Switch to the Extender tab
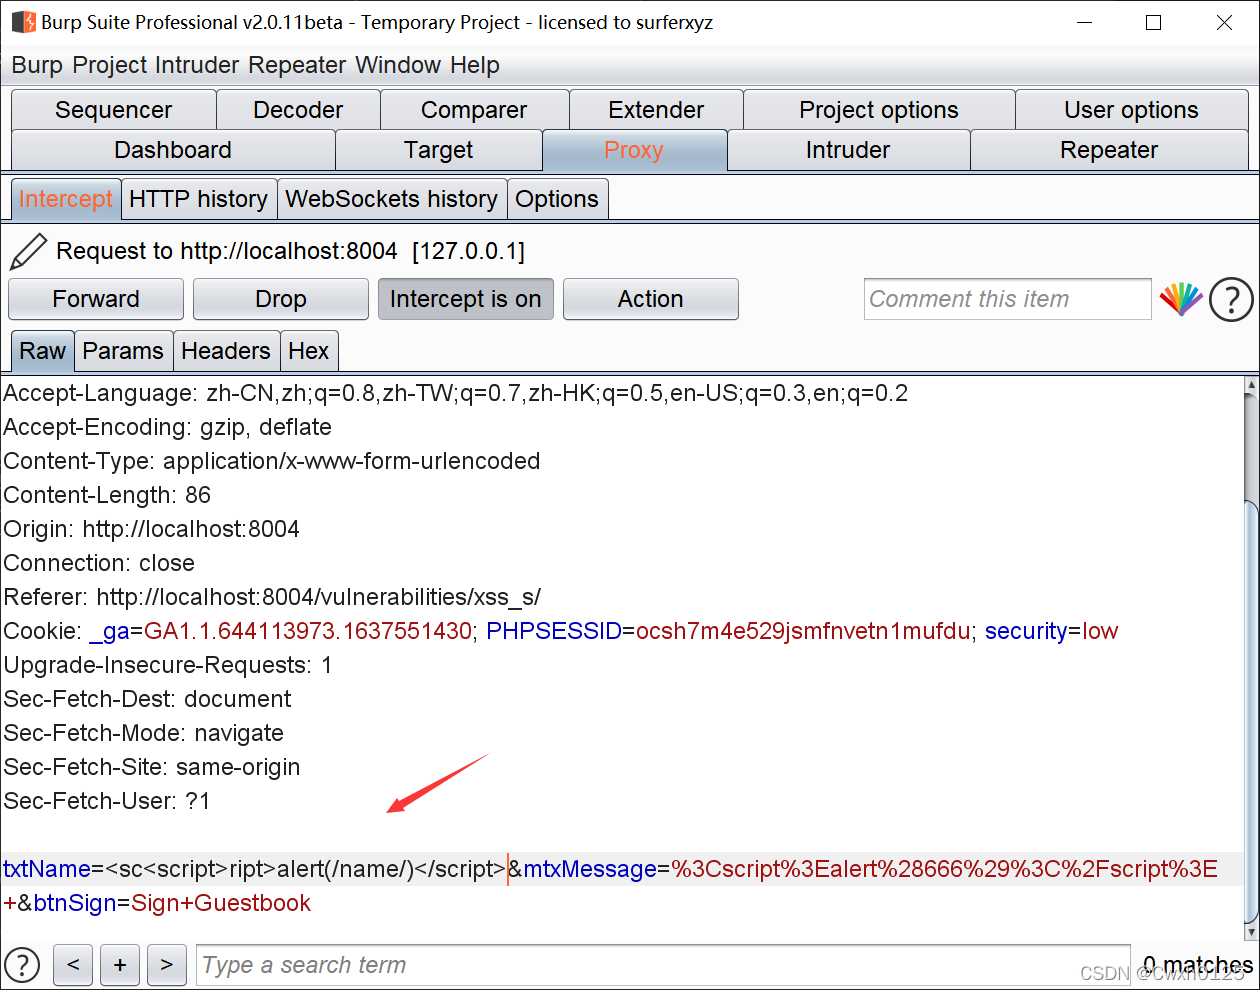The height and width of the screenshot is (990, 1260). click(x=656, y=110)
